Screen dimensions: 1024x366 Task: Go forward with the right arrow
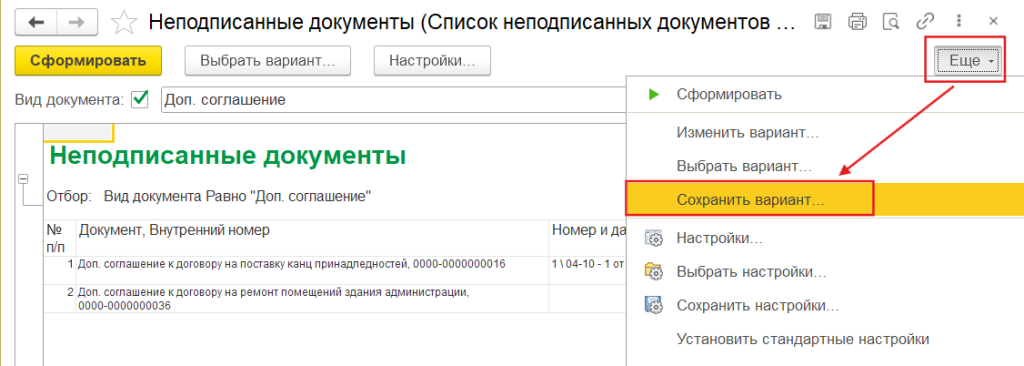pos(77,23)
